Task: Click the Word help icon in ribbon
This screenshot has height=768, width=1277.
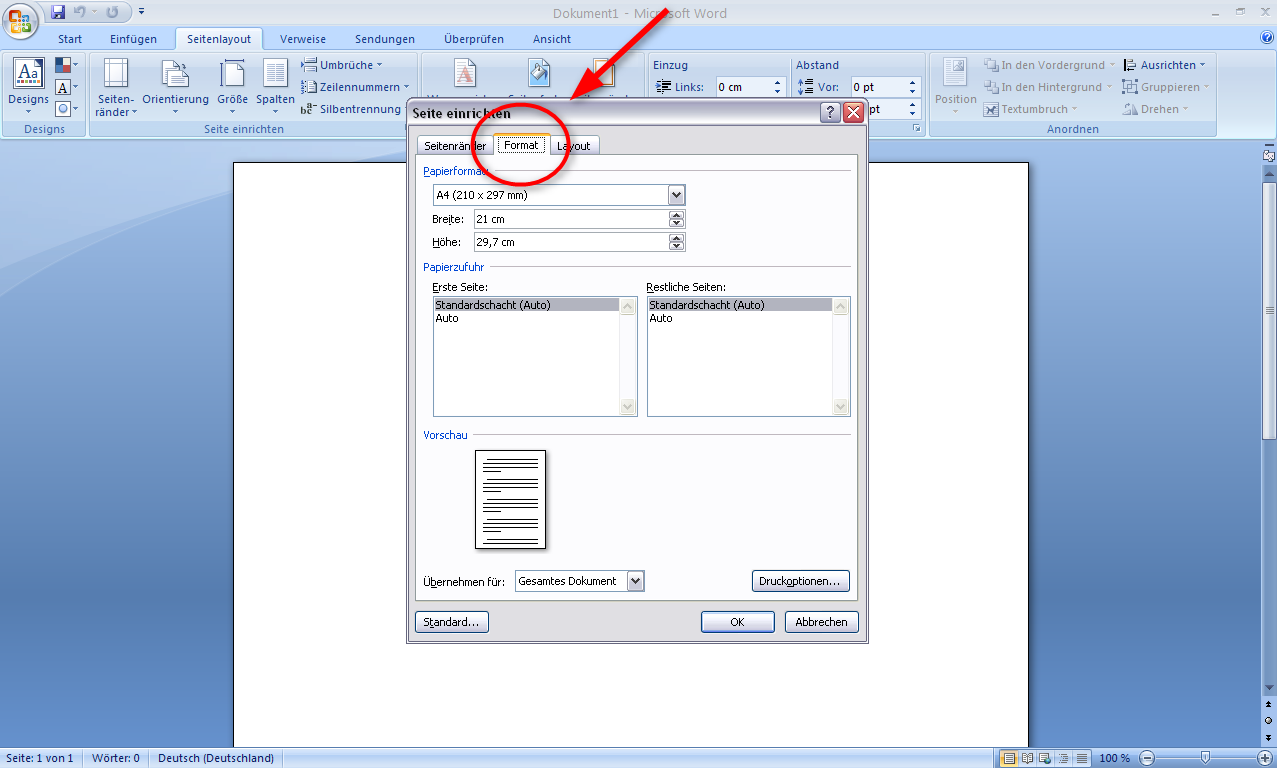Action: (x=1267, y=38)
